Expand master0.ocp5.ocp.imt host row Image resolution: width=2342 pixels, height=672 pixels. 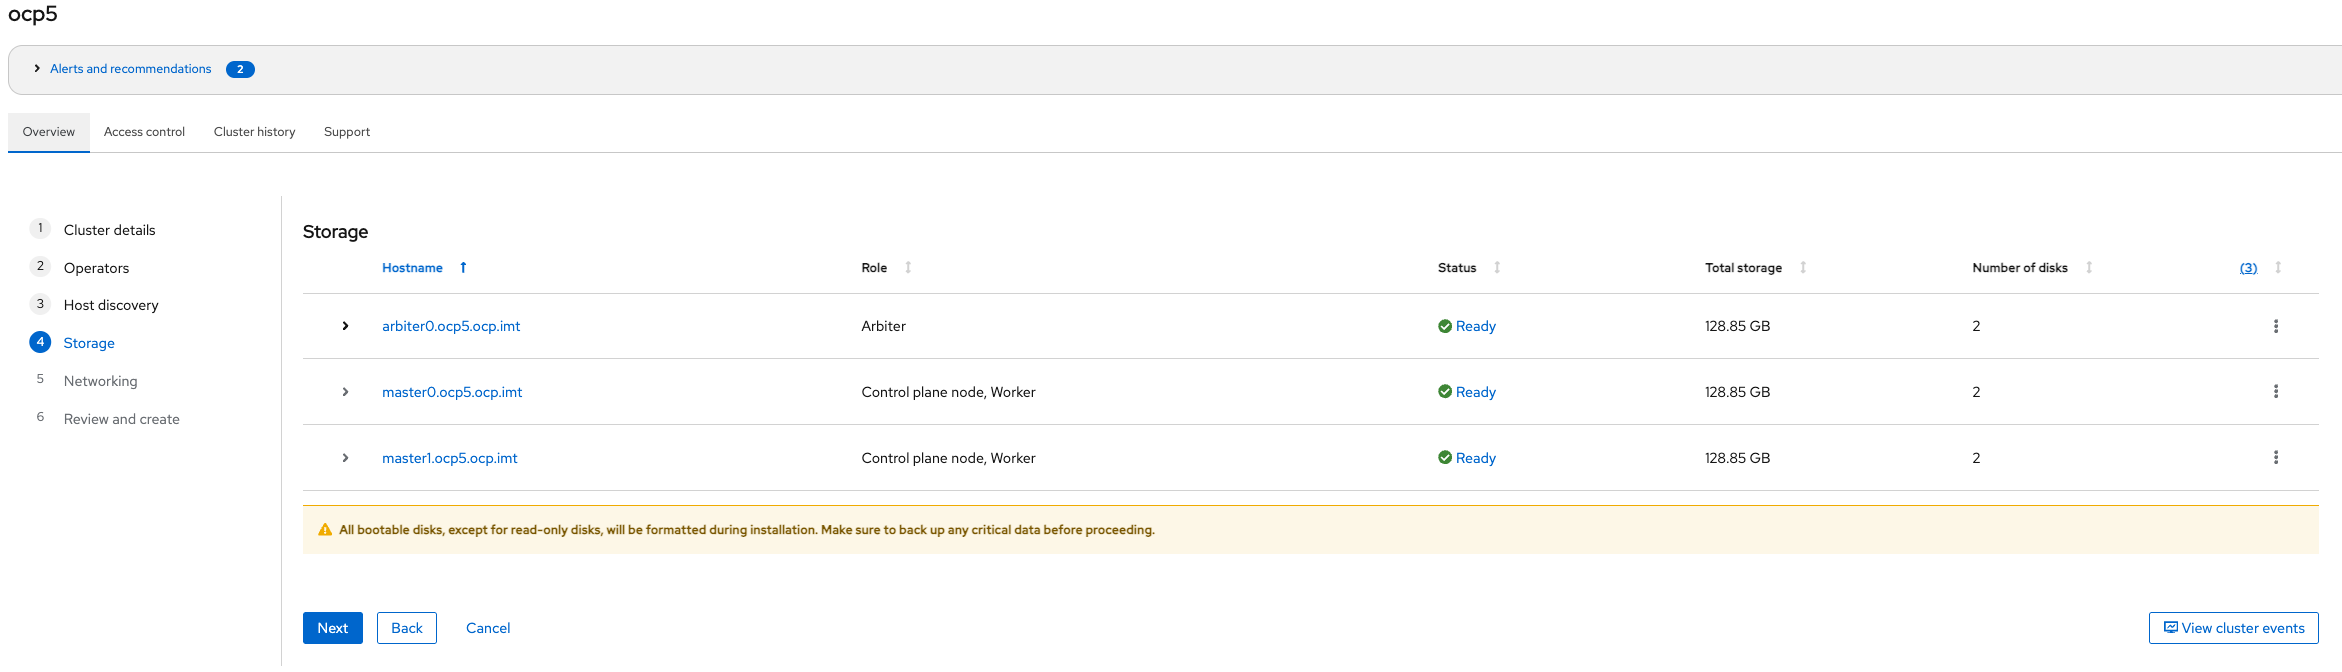[x=345, y=392]
